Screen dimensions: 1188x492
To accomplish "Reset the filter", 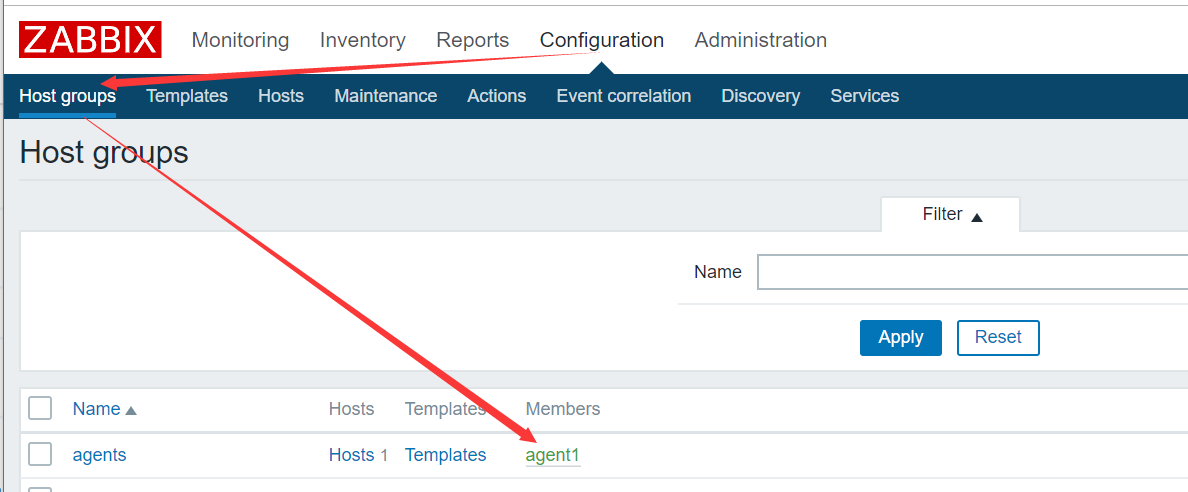I will [x=998, y=337].
